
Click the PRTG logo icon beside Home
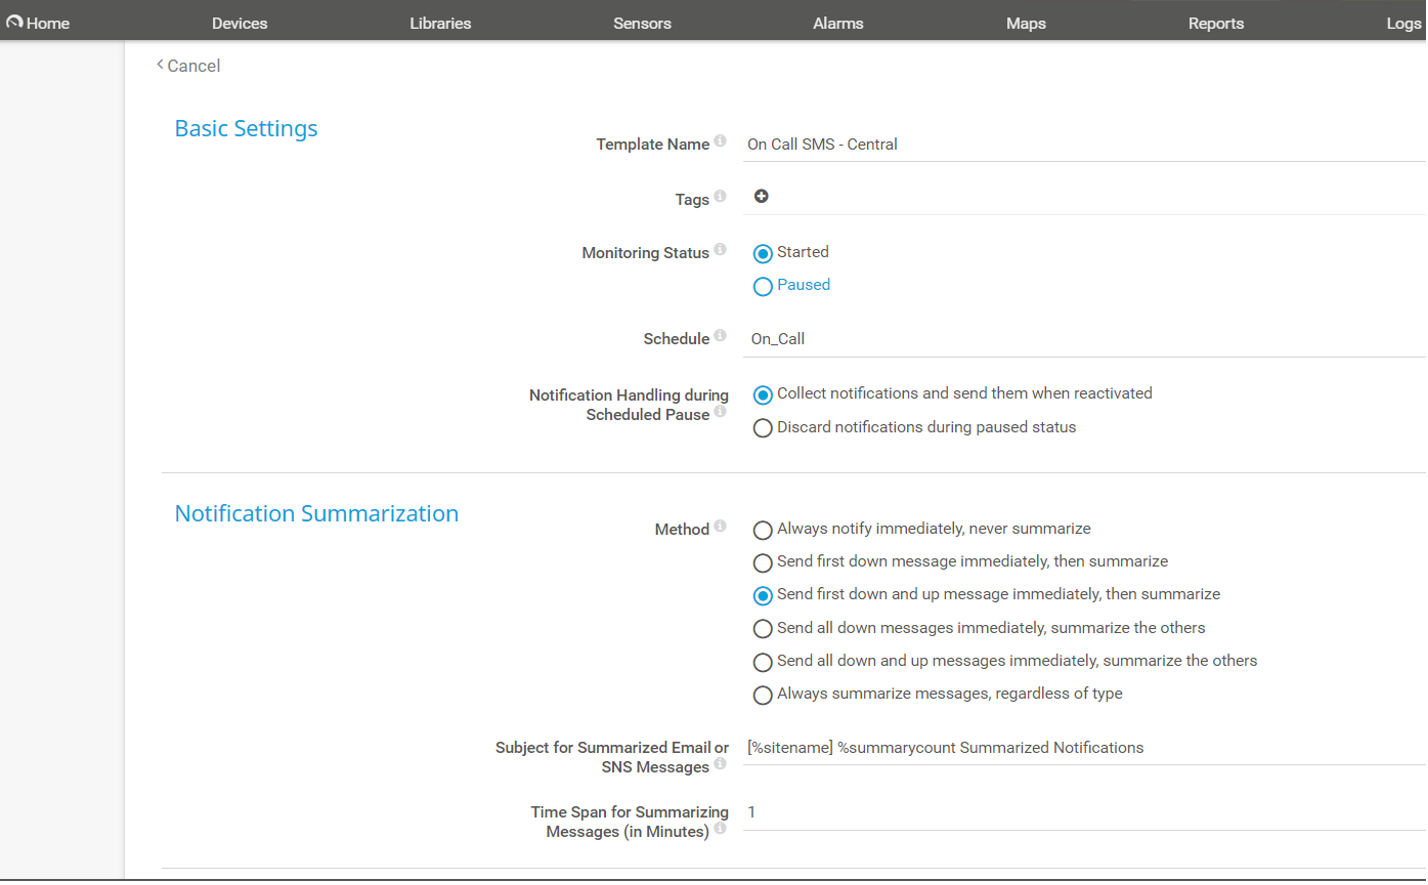14,21
